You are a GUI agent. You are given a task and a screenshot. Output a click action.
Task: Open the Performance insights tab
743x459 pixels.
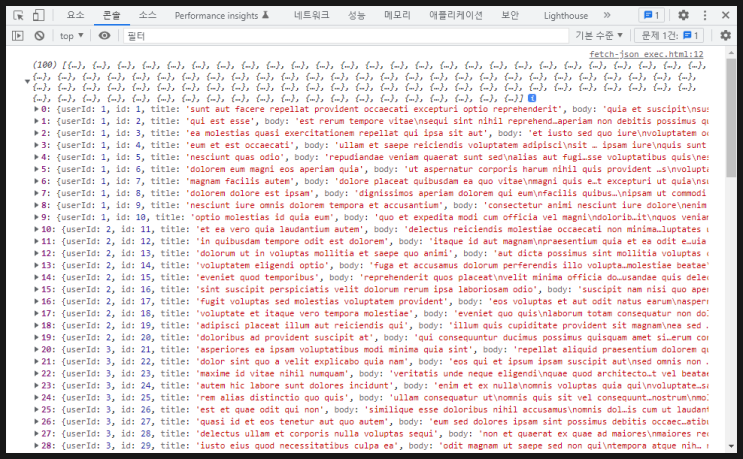pos(221,16)
